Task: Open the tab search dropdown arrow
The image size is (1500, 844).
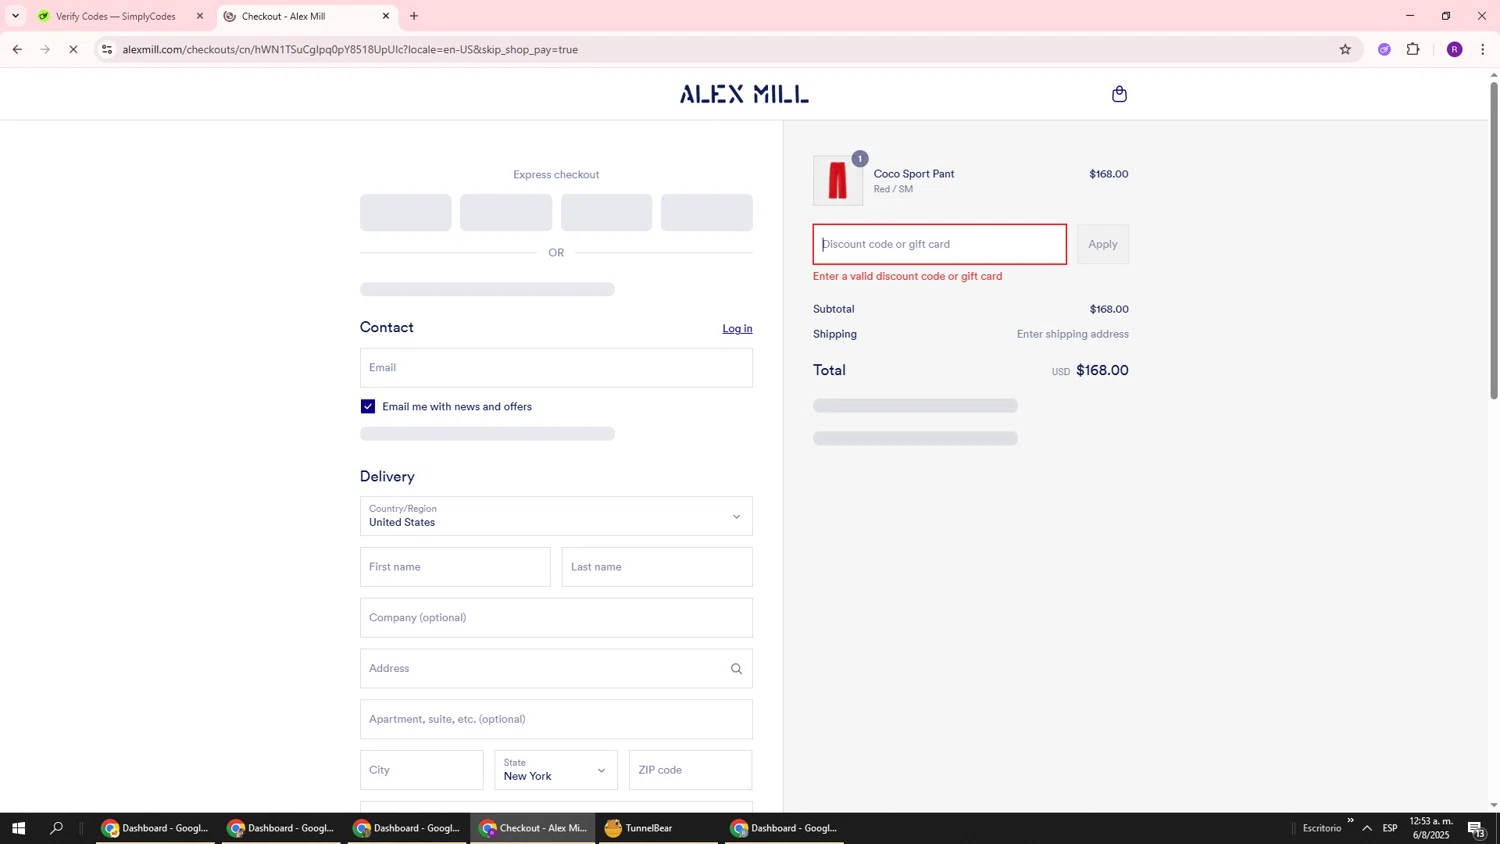Action: [15, 16]
